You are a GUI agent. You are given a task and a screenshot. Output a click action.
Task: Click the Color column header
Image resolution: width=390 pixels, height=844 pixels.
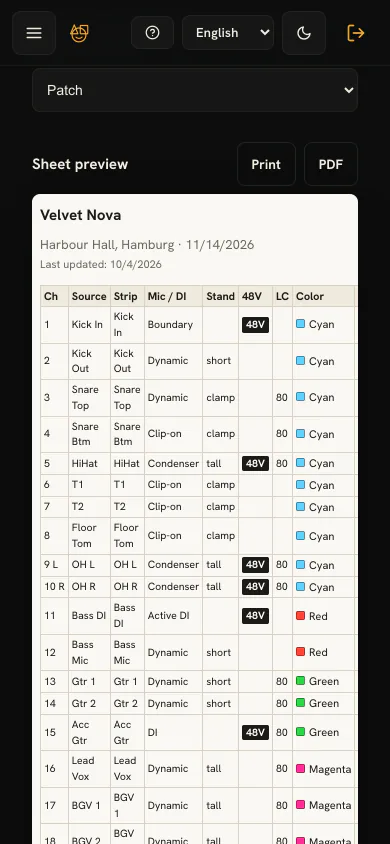coord(324,296)
